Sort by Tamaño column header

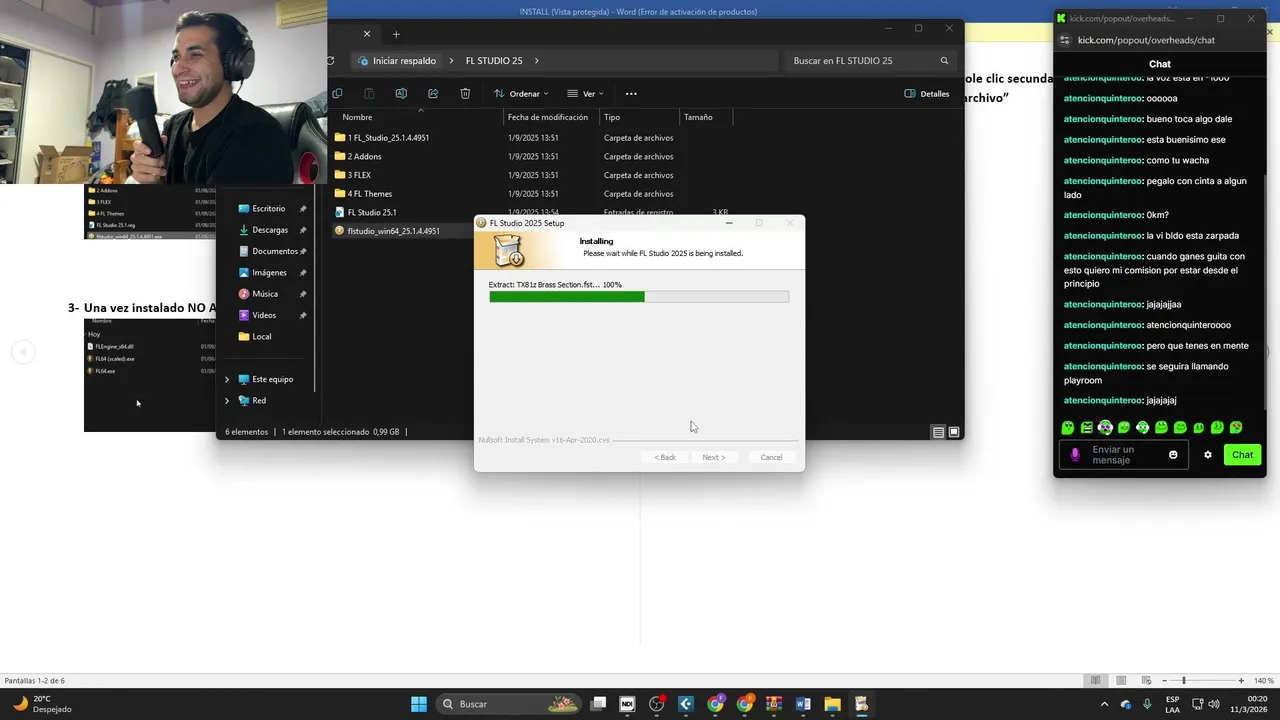point(698,117)
